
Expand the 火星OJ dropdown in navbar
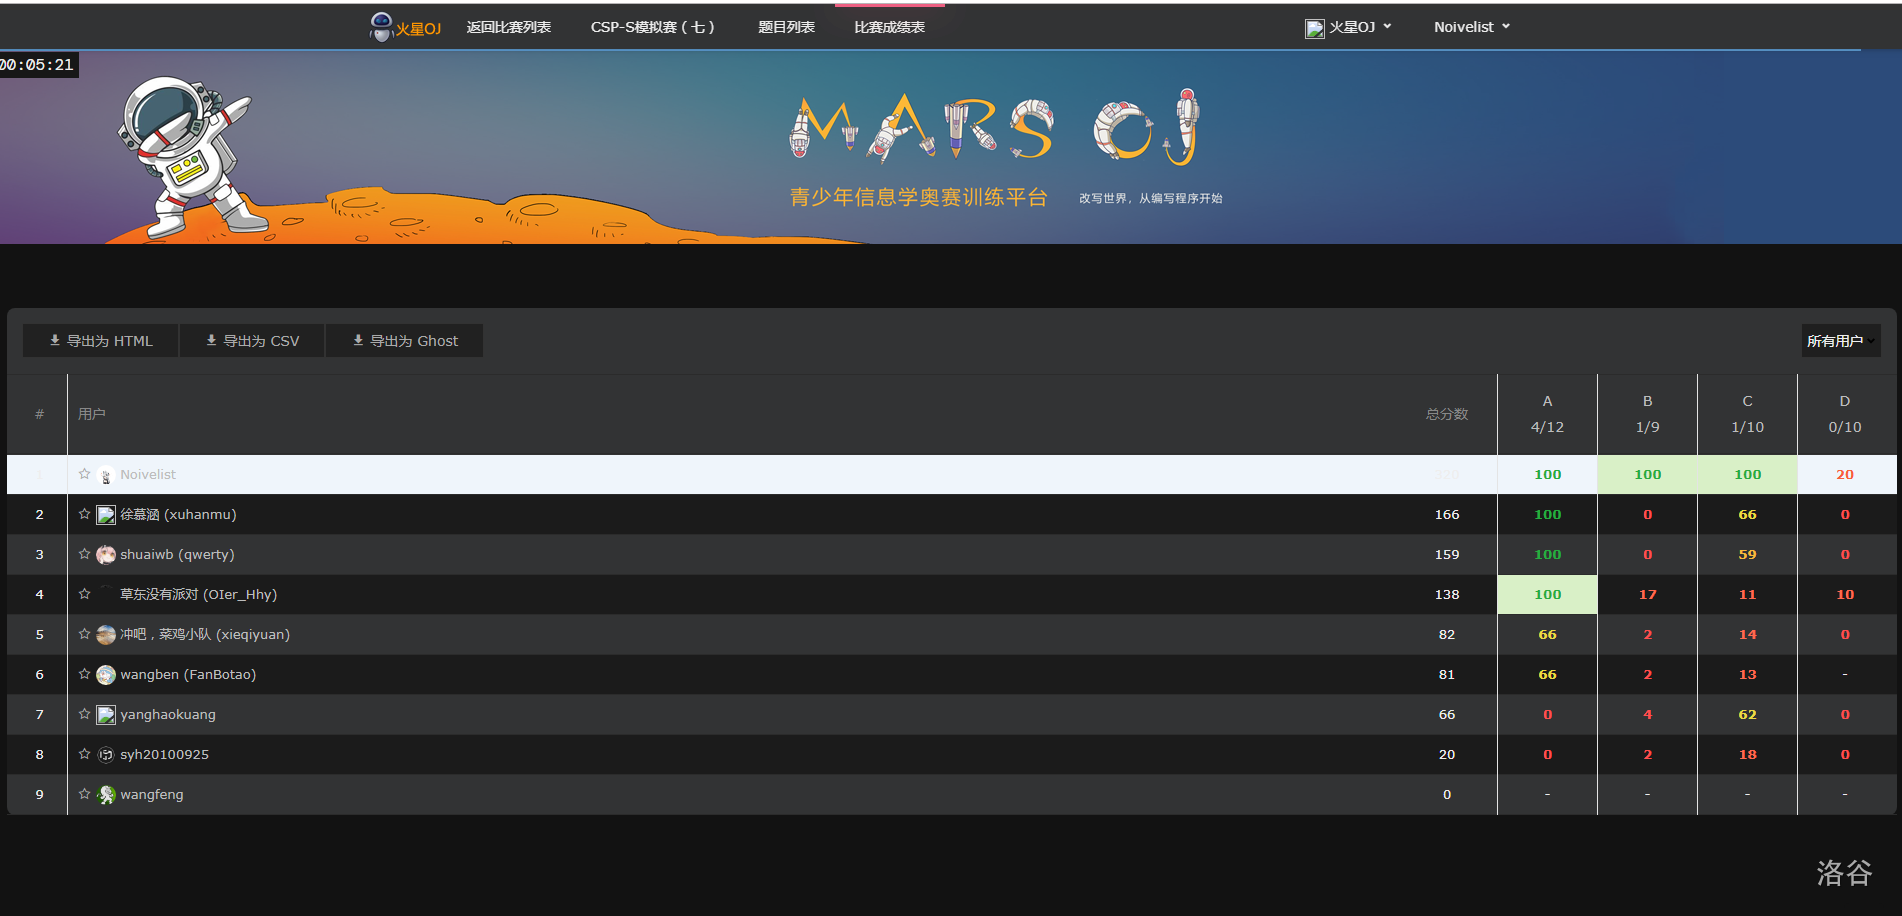coord(1349,27)
